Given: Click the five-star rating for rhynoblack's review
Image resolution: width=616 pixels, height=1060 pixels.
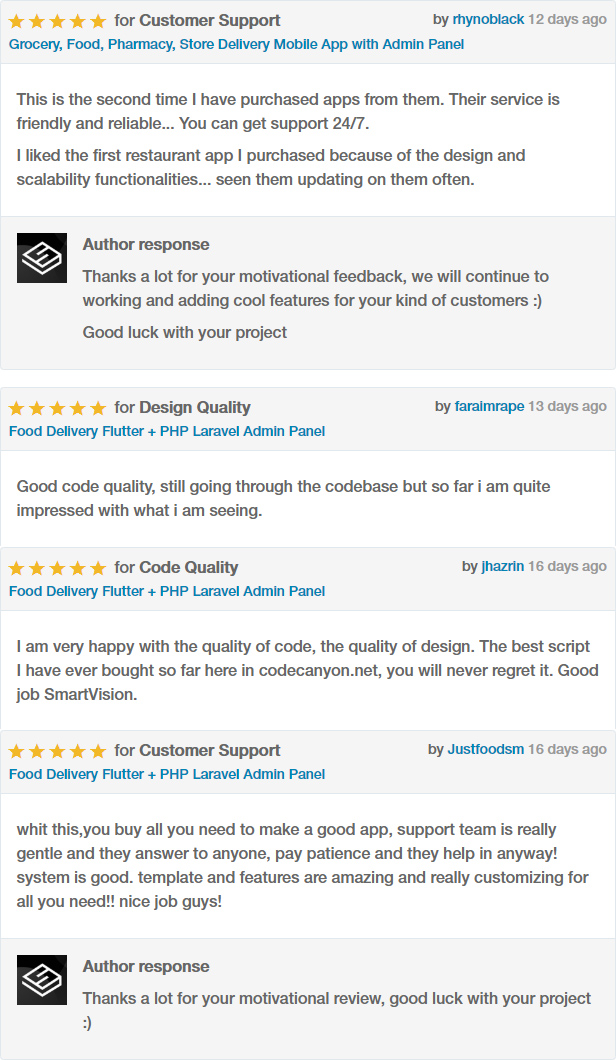Looking at the screenshot, I should (x=57, y=21).
